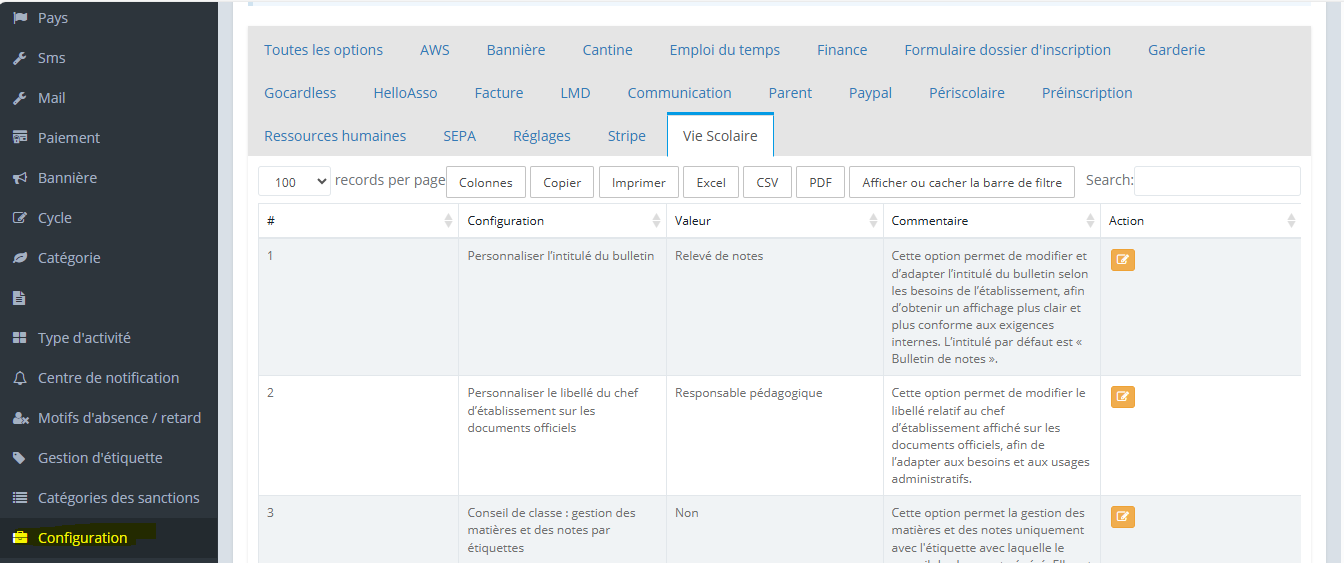
Task: Click the edit icon for row 2
Action: coord(1122,397)
